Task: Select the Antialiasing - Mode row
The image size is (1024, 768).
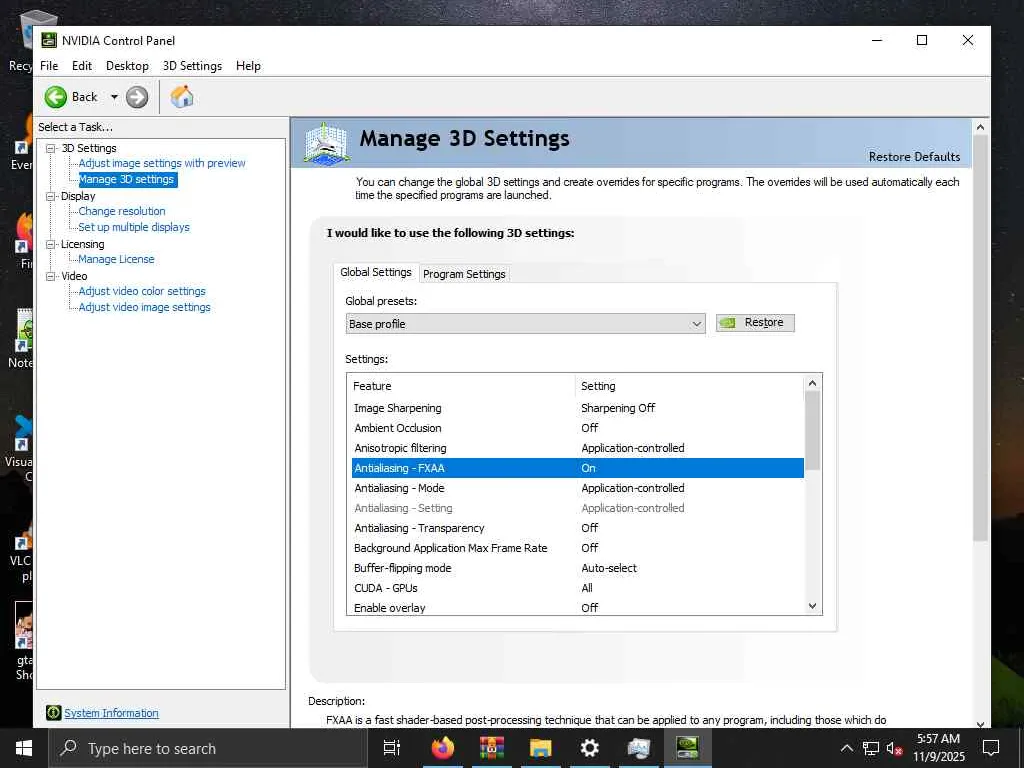Action: click(577, 488)
